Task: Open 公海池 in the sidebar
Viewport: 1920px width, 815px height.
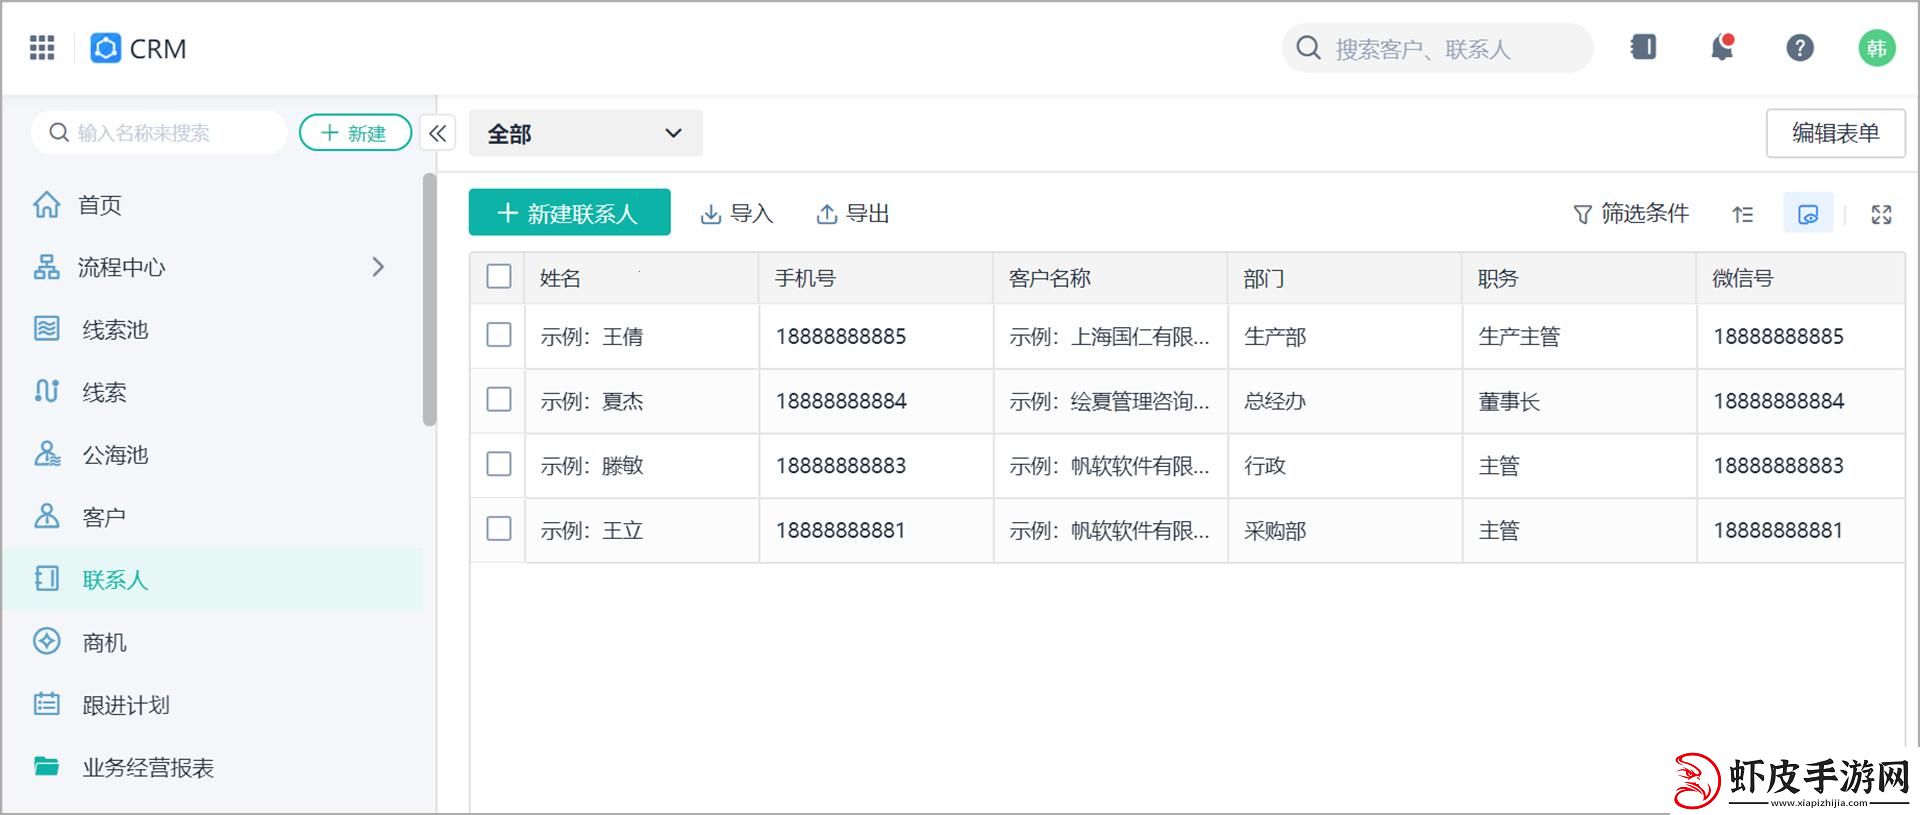Action: click(115, 455)
